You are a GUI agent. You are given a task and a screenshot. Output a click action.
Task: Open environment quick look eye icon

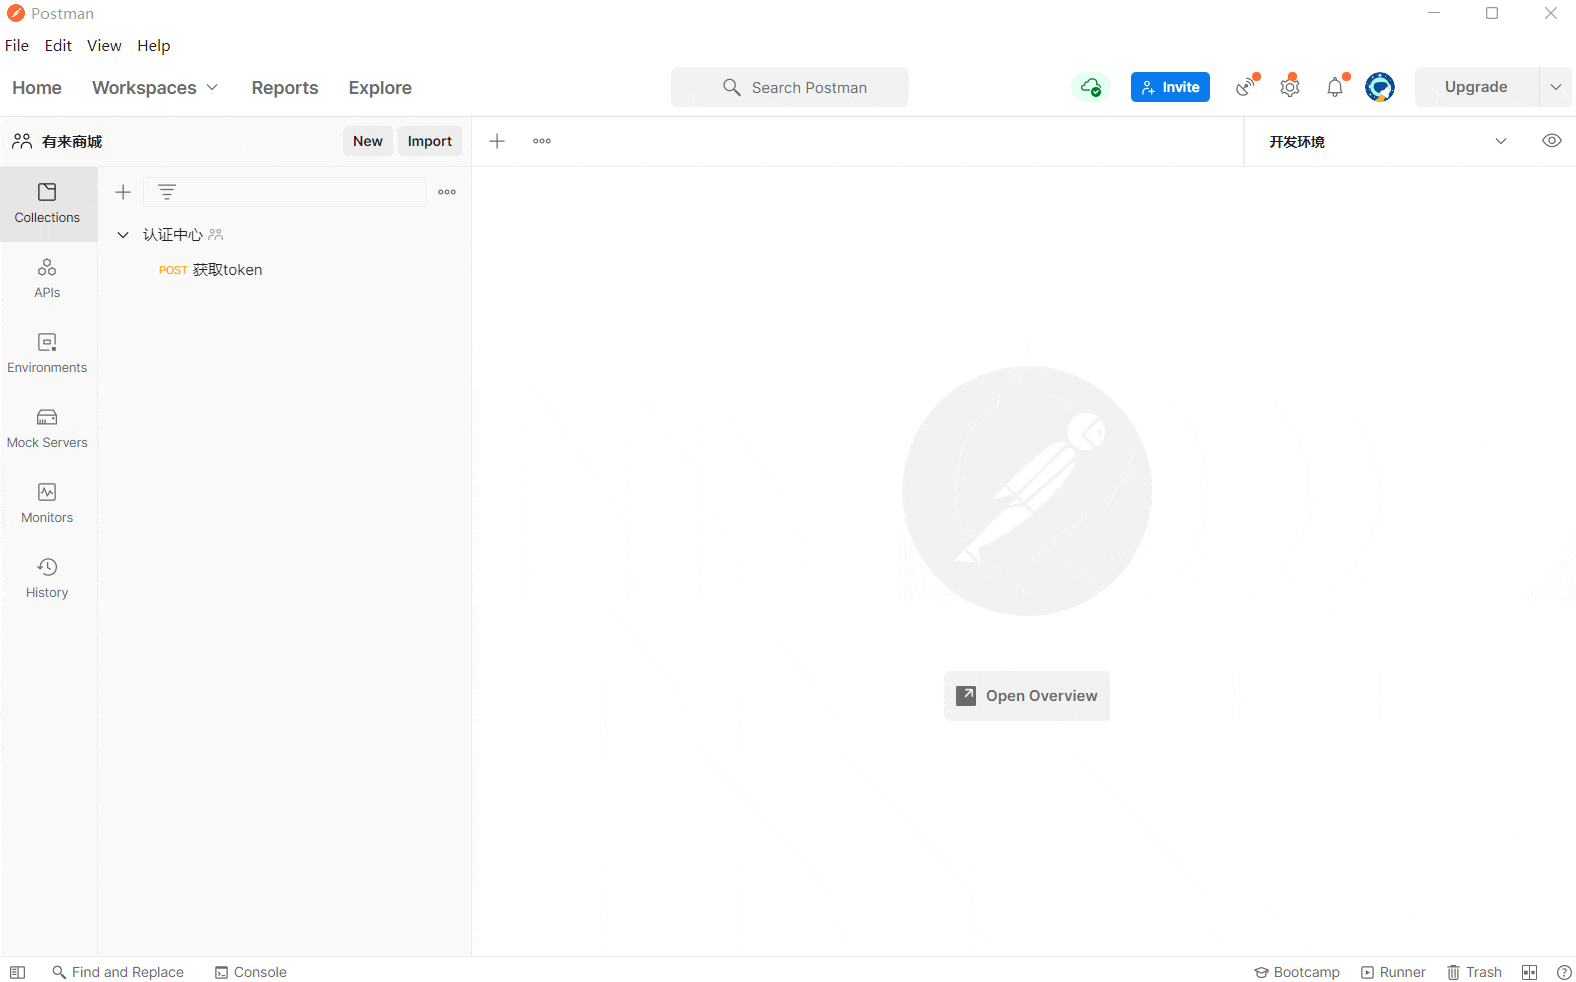point(1552,141)
